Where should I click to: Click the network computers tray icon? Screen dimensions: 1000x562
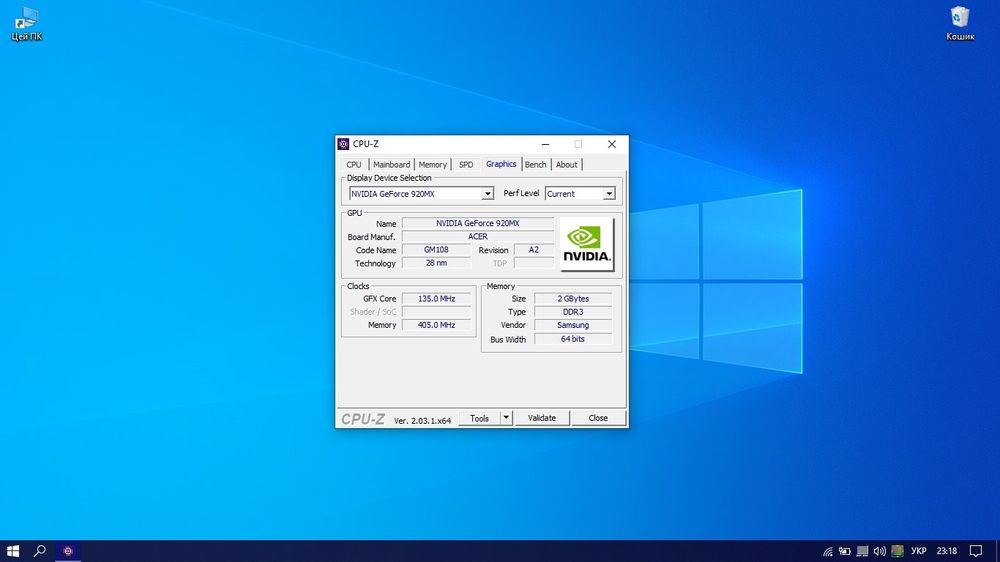coord(862,551)
